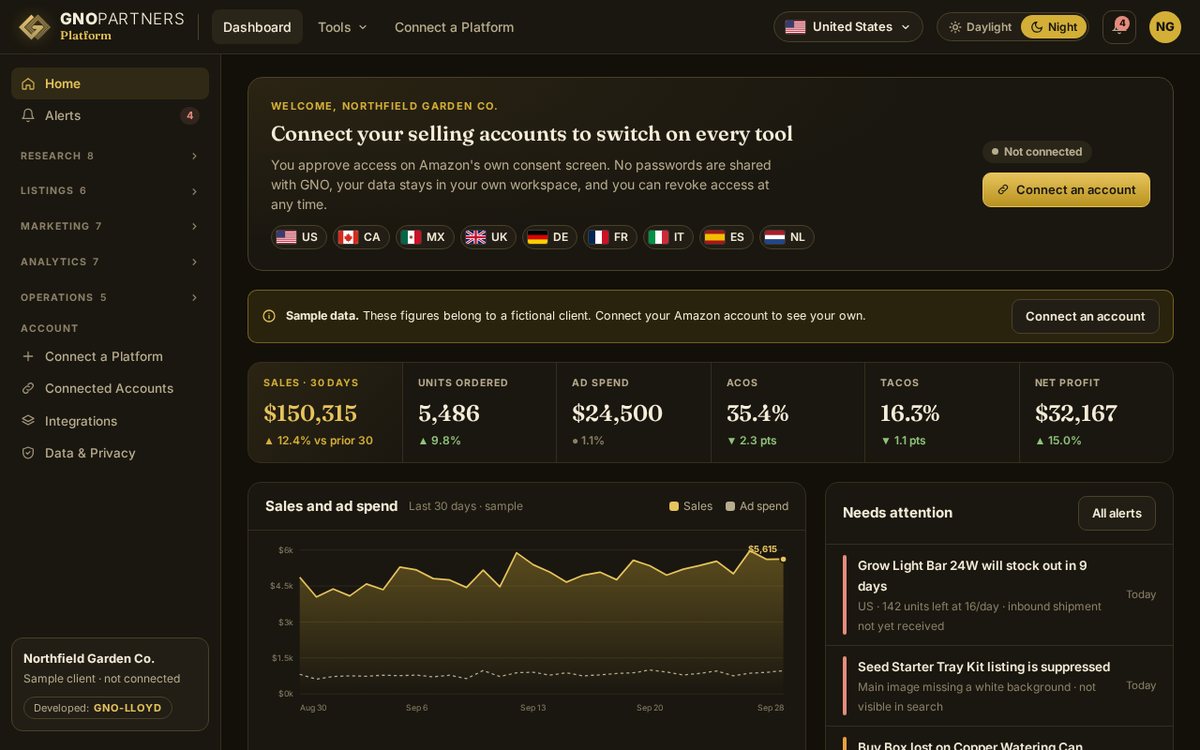Open the Grow Light Bar 24W stock alert
This screenshot has width=1200, height=750.
click(999, 595)
